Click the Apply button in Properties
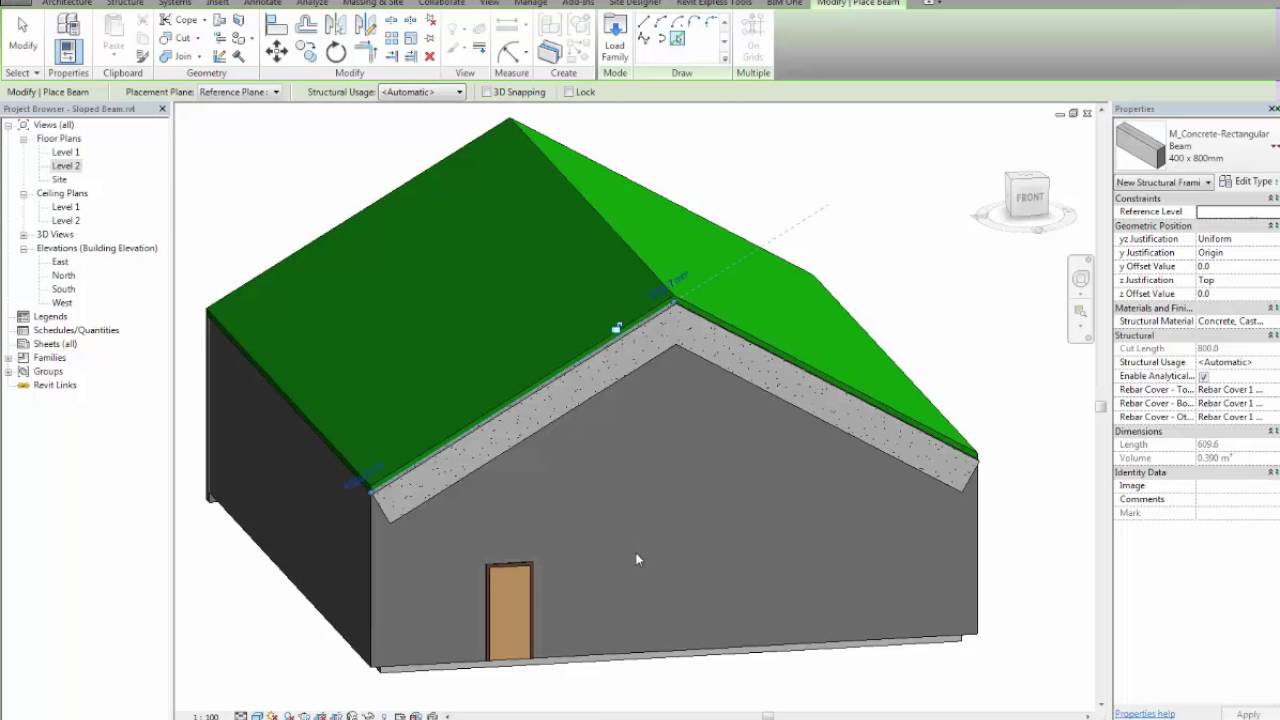The height and width of the screenshot is (720, 1280). (1248, 714)
